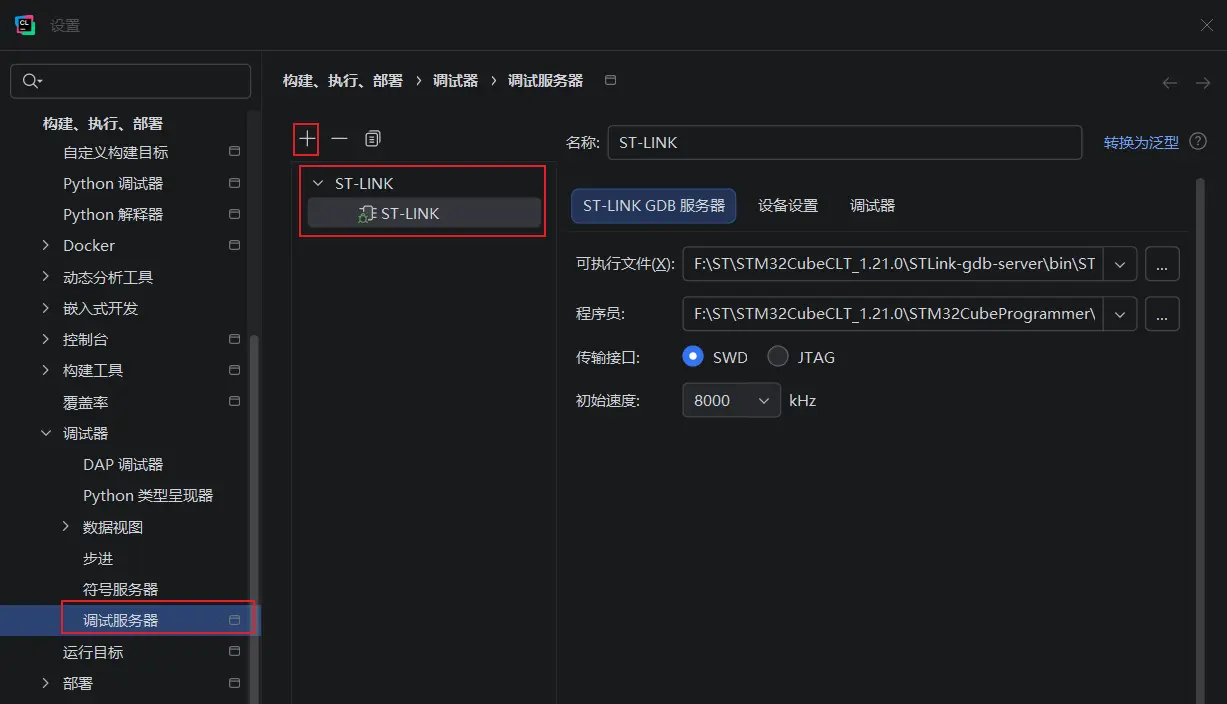Open 覆盖率 settings
Image resolution: width=1227 pixels, height=704 pixels.
[x=85, y=402]
